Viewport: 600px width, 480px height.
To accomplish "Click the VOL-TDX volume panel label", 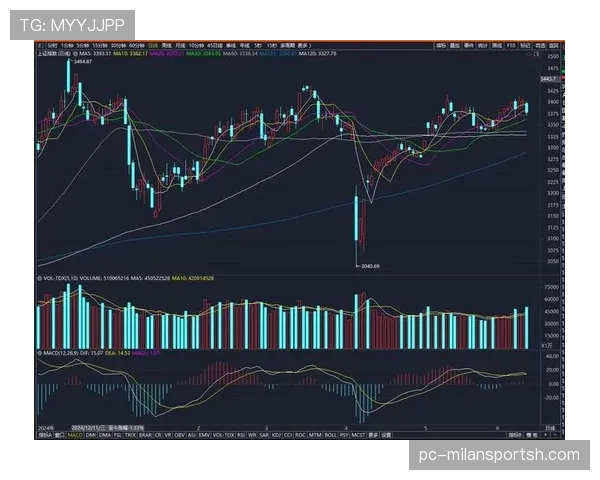I will tap(56, 275).
